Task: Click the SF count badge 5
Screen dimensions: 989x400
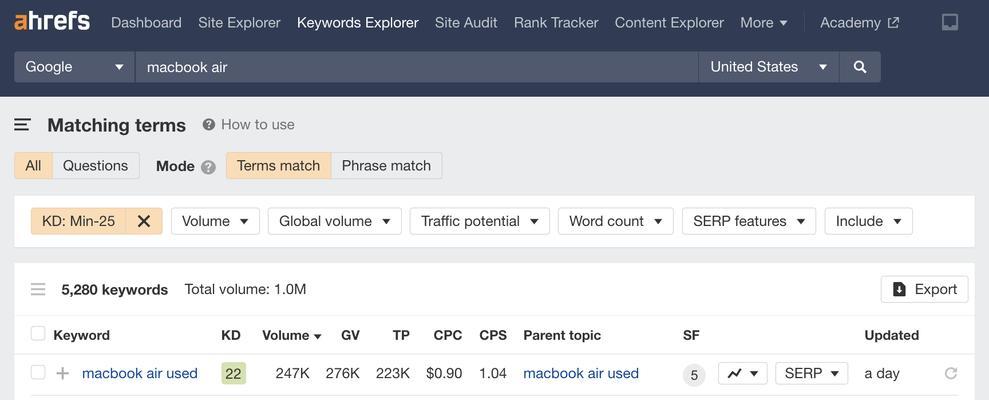Action: (694, 375)
